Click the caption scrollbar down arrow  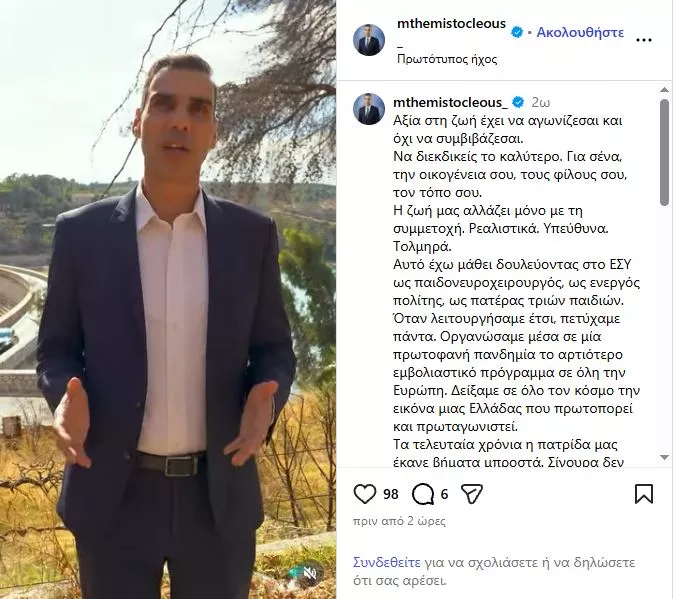pyautogui.click(x=664, y=457)
